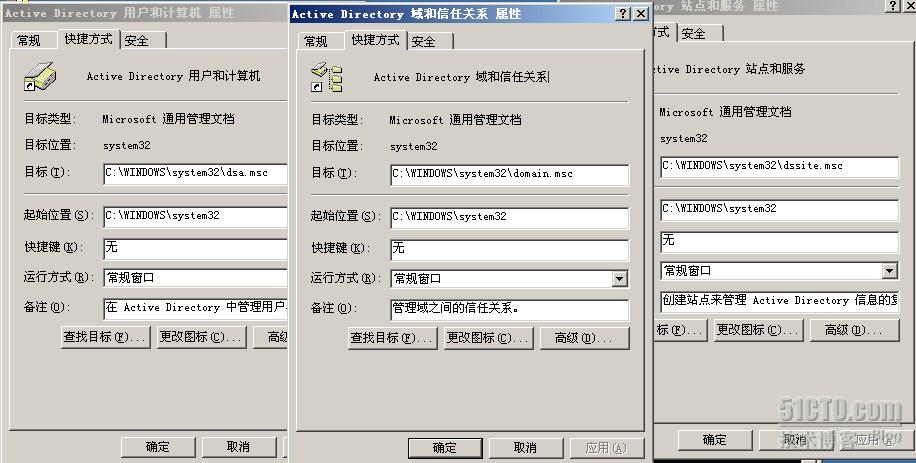Expand run mode dropdown arrow in Sites and Services window
The image size is (916, 463).
[x=890, y=271]
